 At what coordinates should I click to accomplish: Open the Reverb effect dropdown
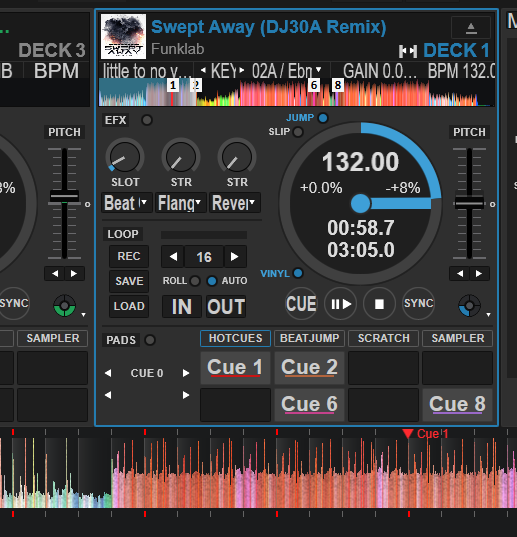click(235, 203)
